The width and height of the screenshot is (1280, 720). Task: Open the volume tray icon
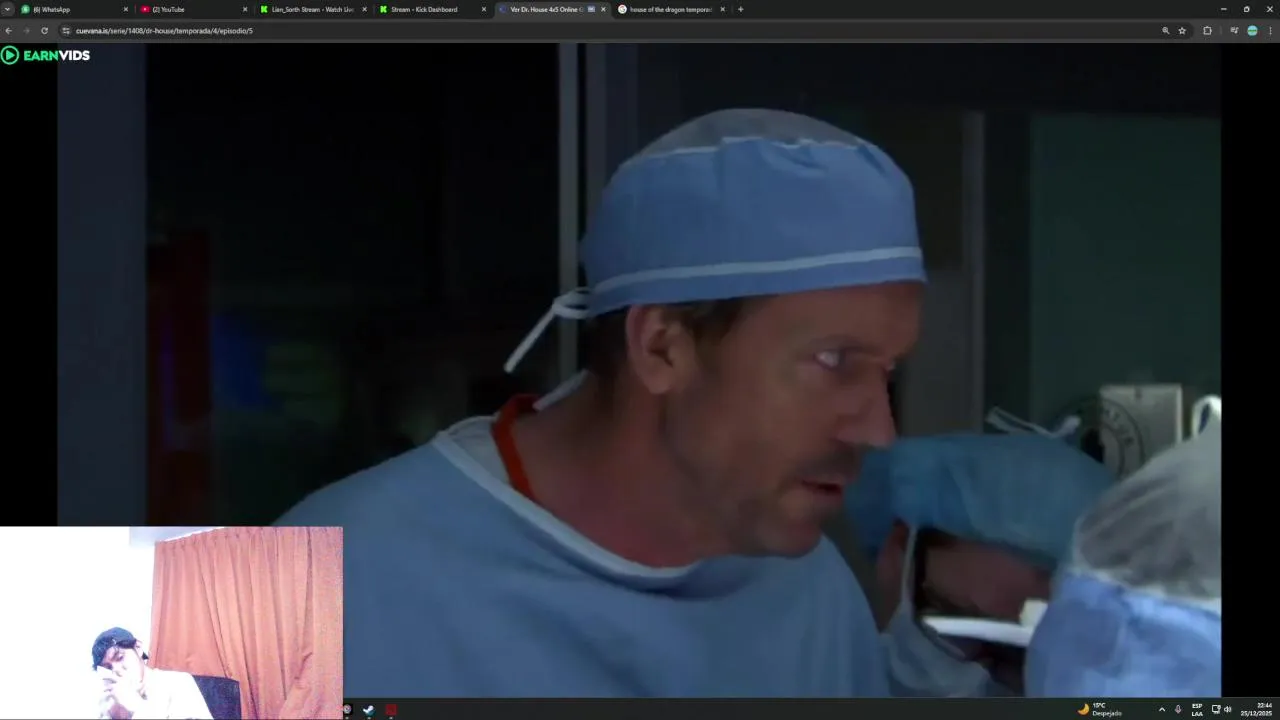click(x=1228, y=709)
